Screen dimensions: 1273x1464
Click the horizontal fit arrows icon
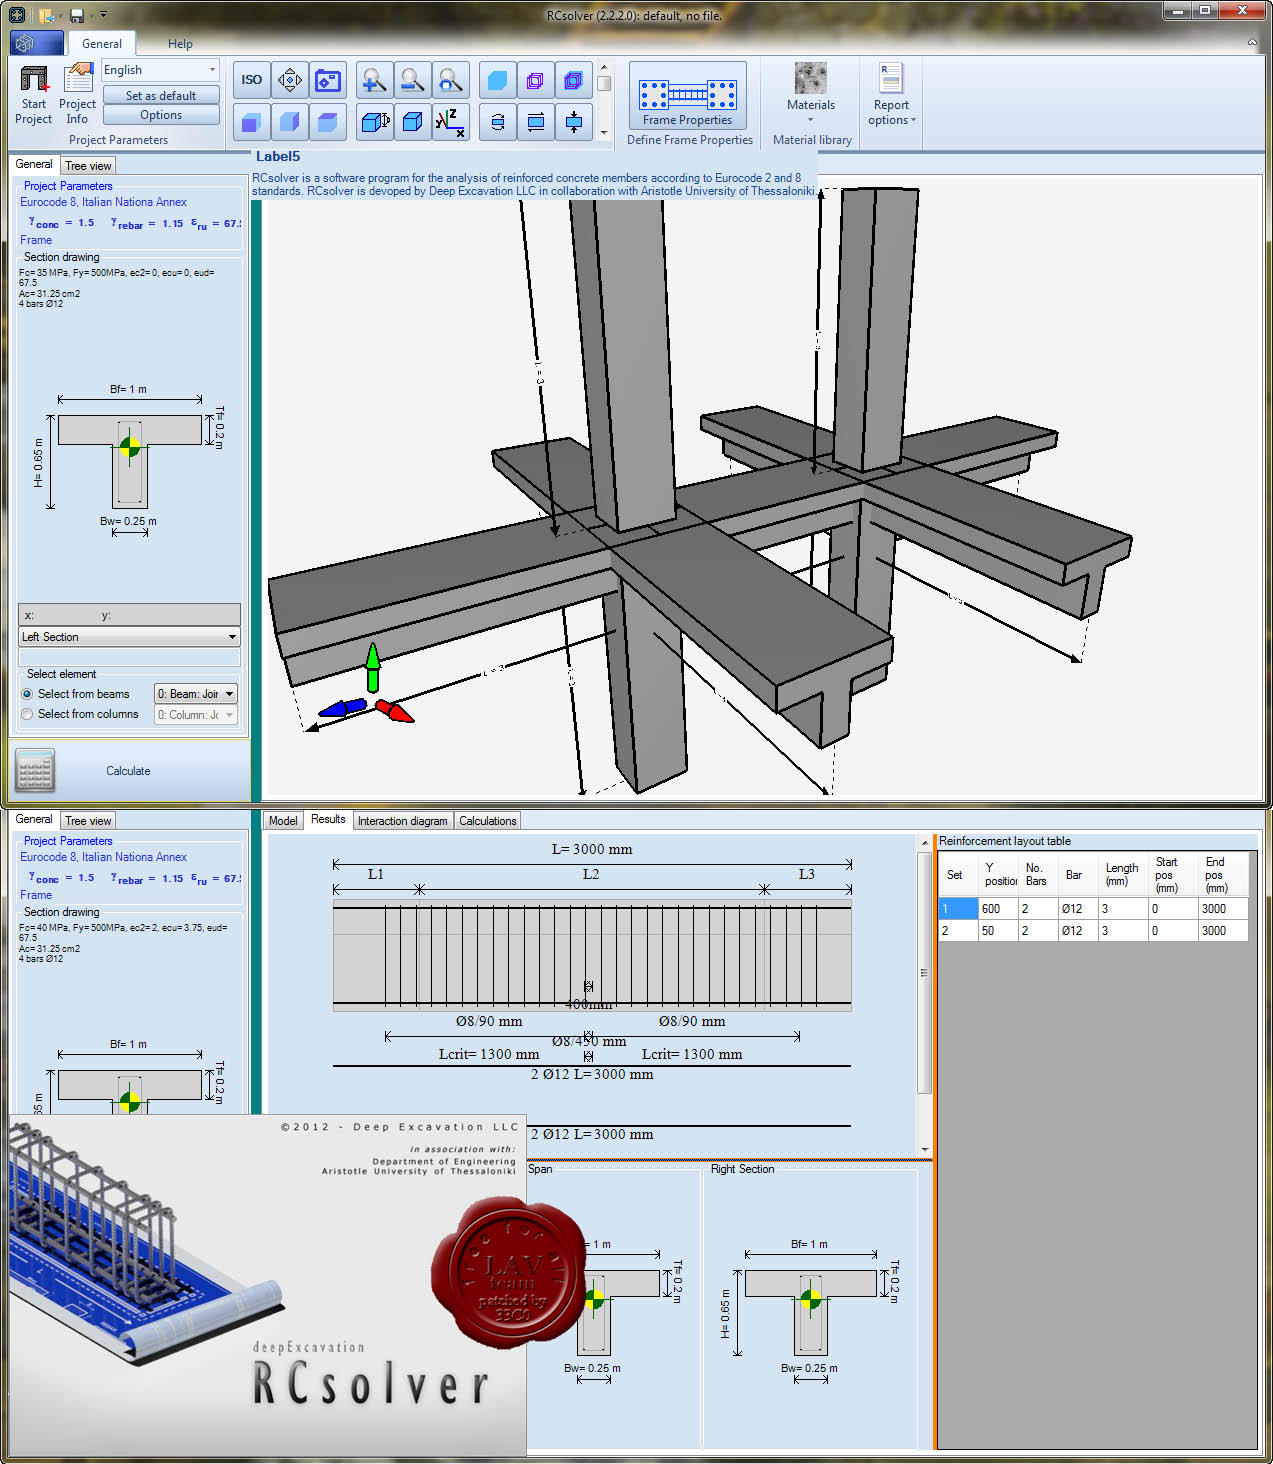tap(535, 122)
